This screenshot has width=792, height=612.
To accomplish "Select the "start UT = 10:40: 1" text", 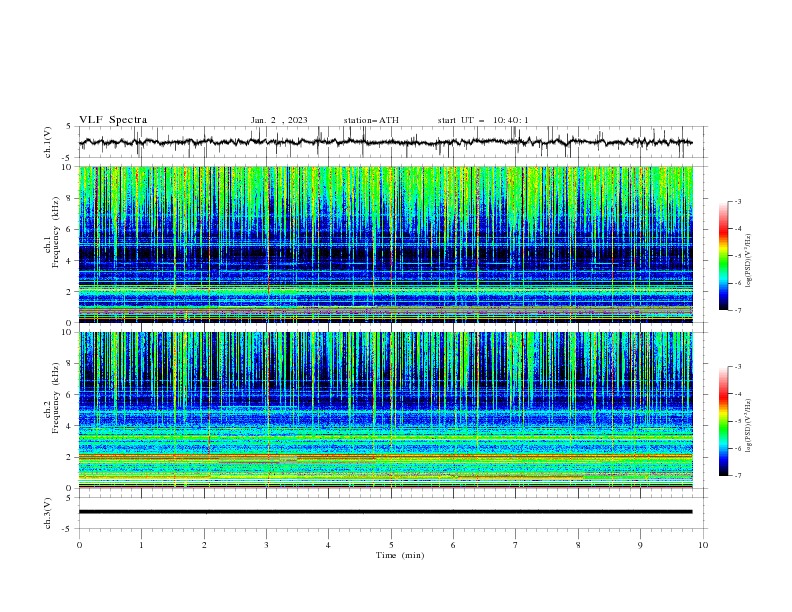I will click(x=483, y=120).
